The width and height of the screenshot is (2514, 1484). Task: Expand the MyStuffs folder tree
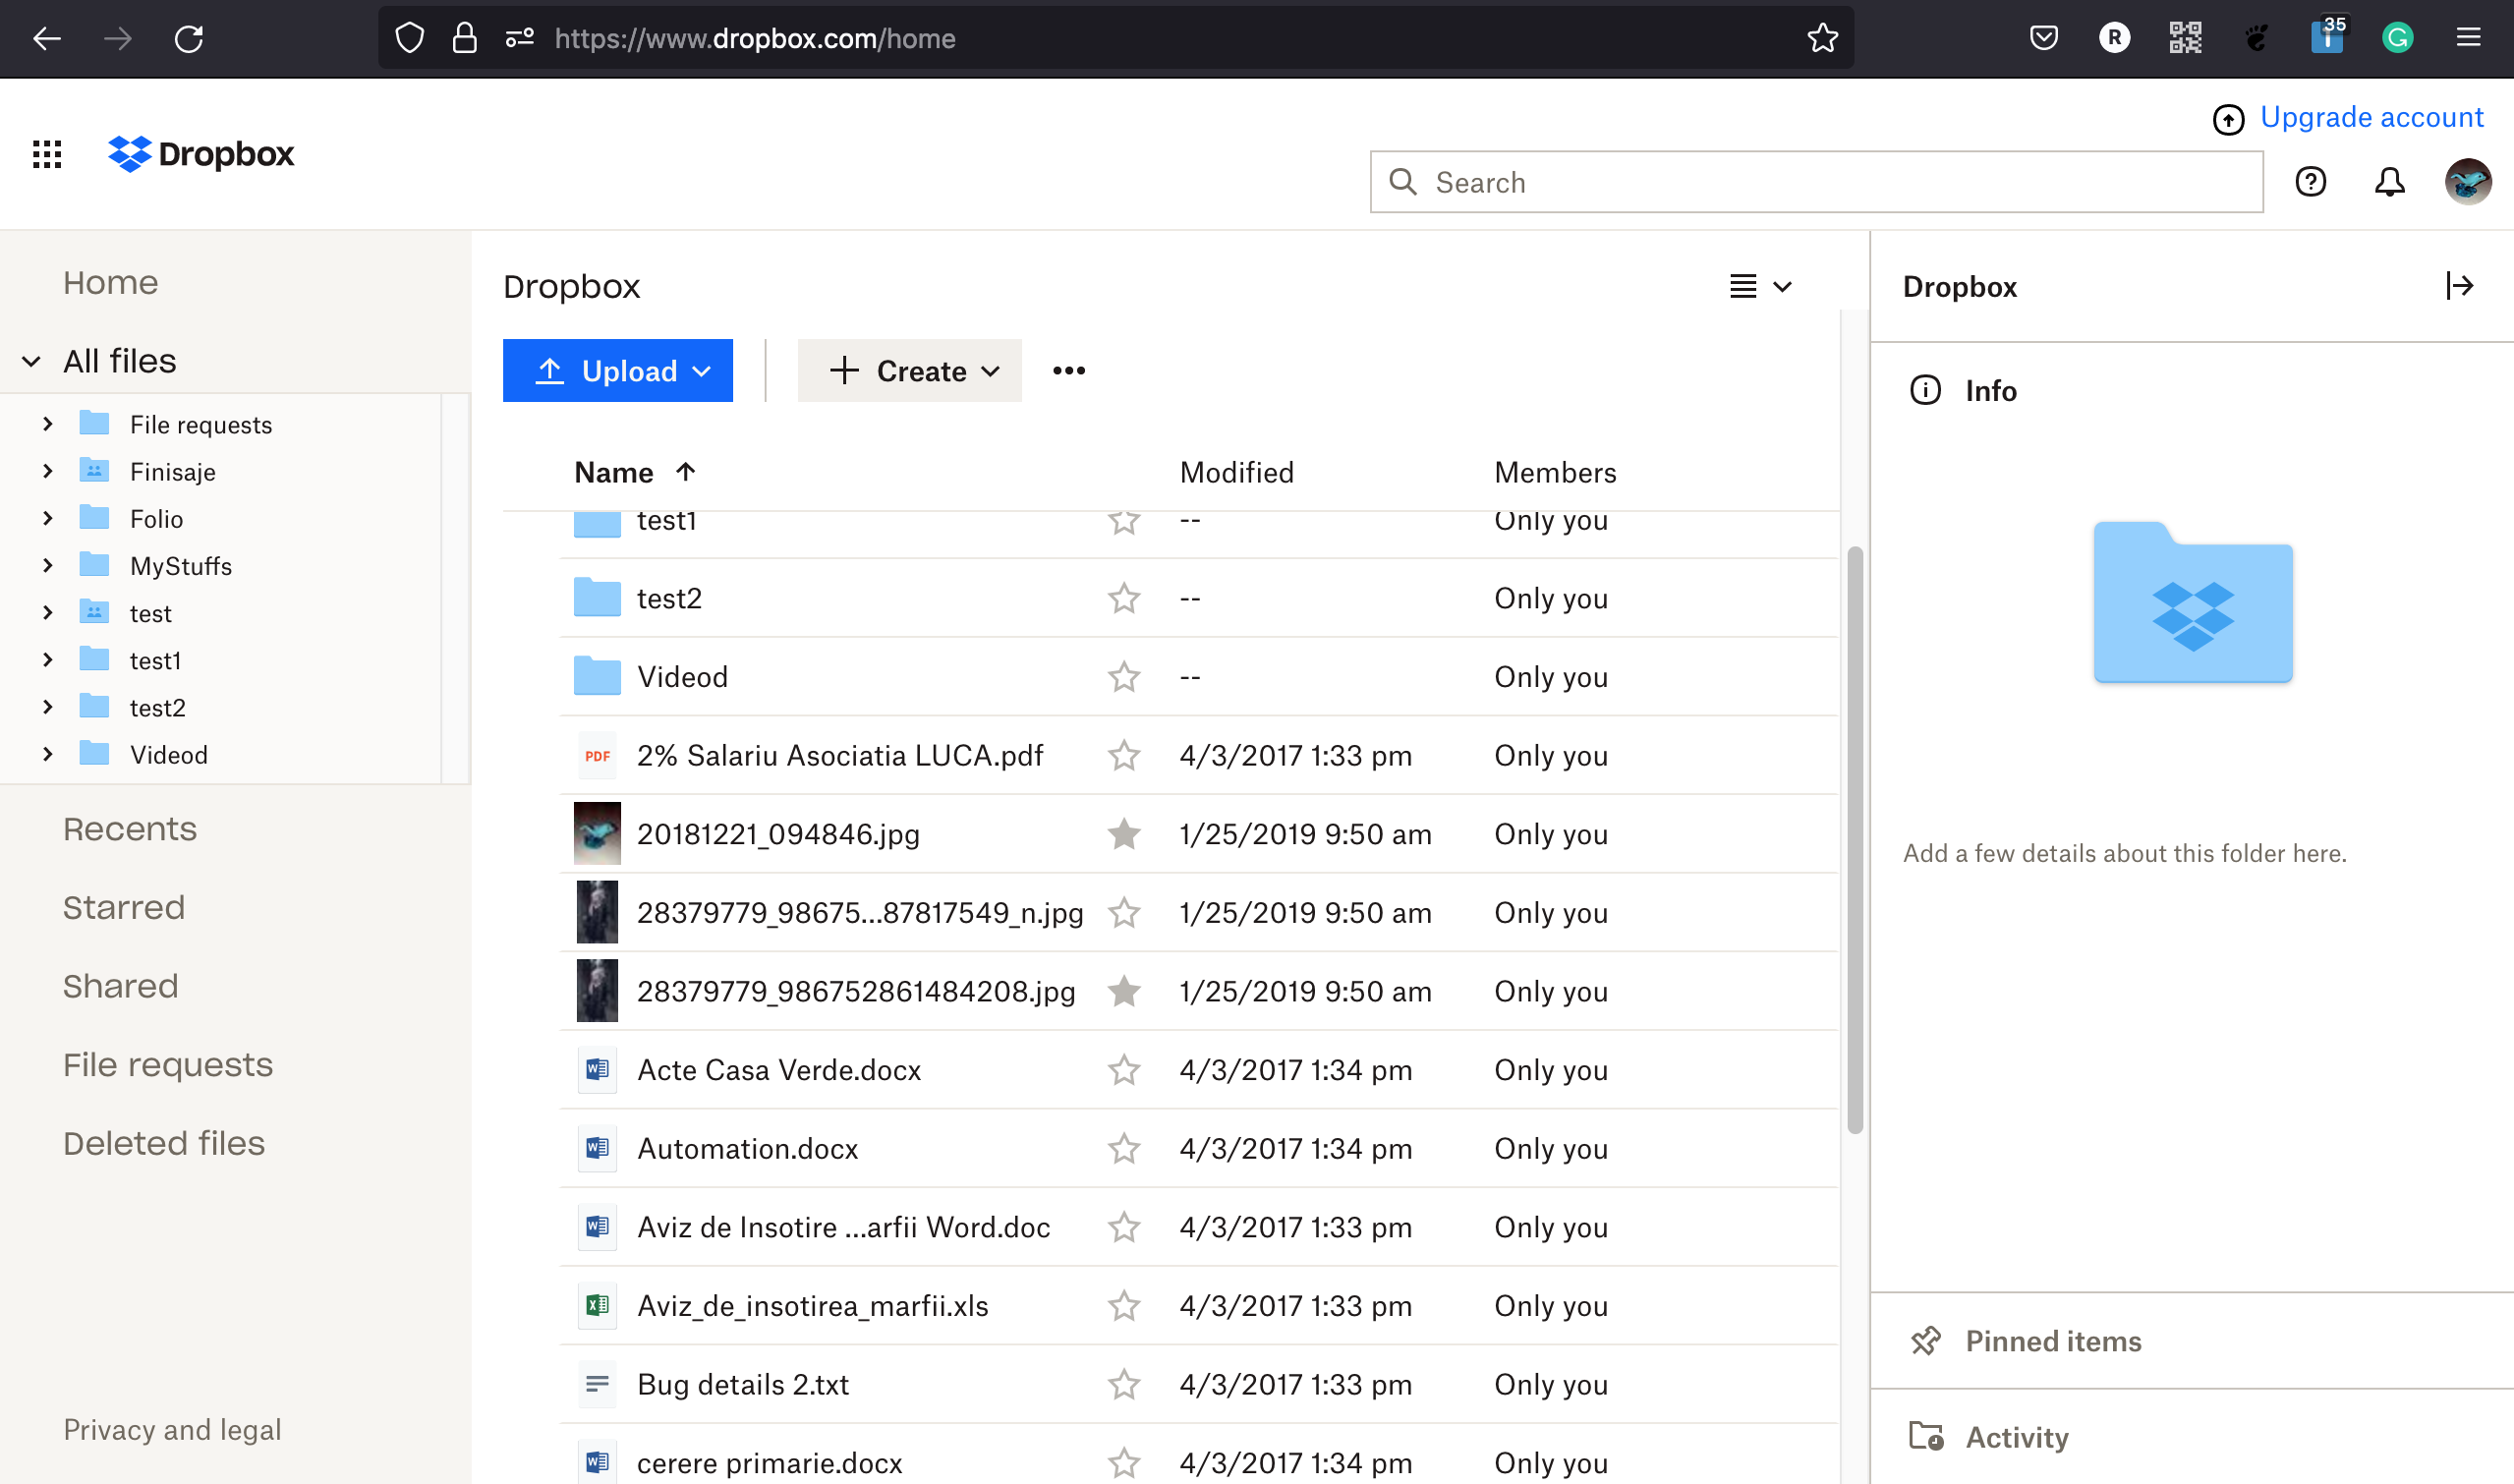click(47, 565)
